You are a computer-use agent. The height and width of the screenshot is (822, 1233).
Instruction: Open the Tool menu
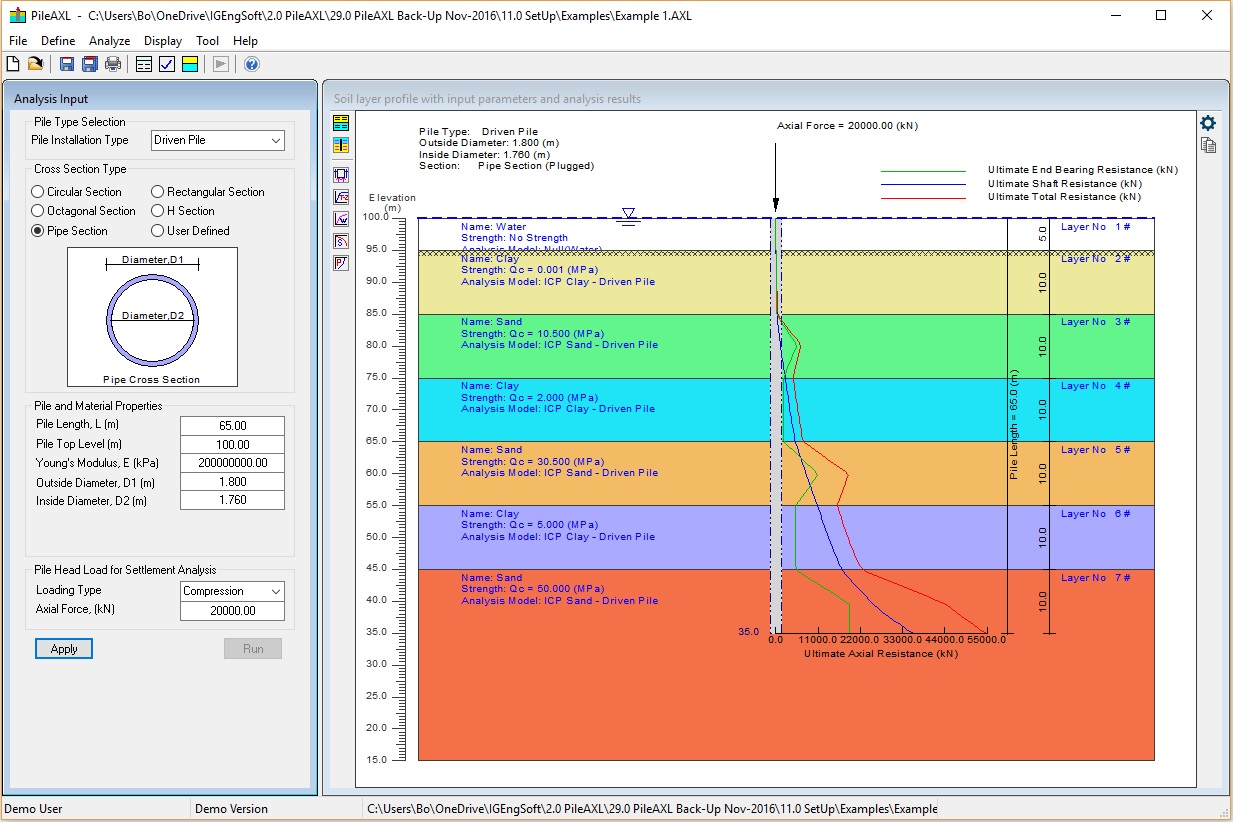tap(208, 41)
